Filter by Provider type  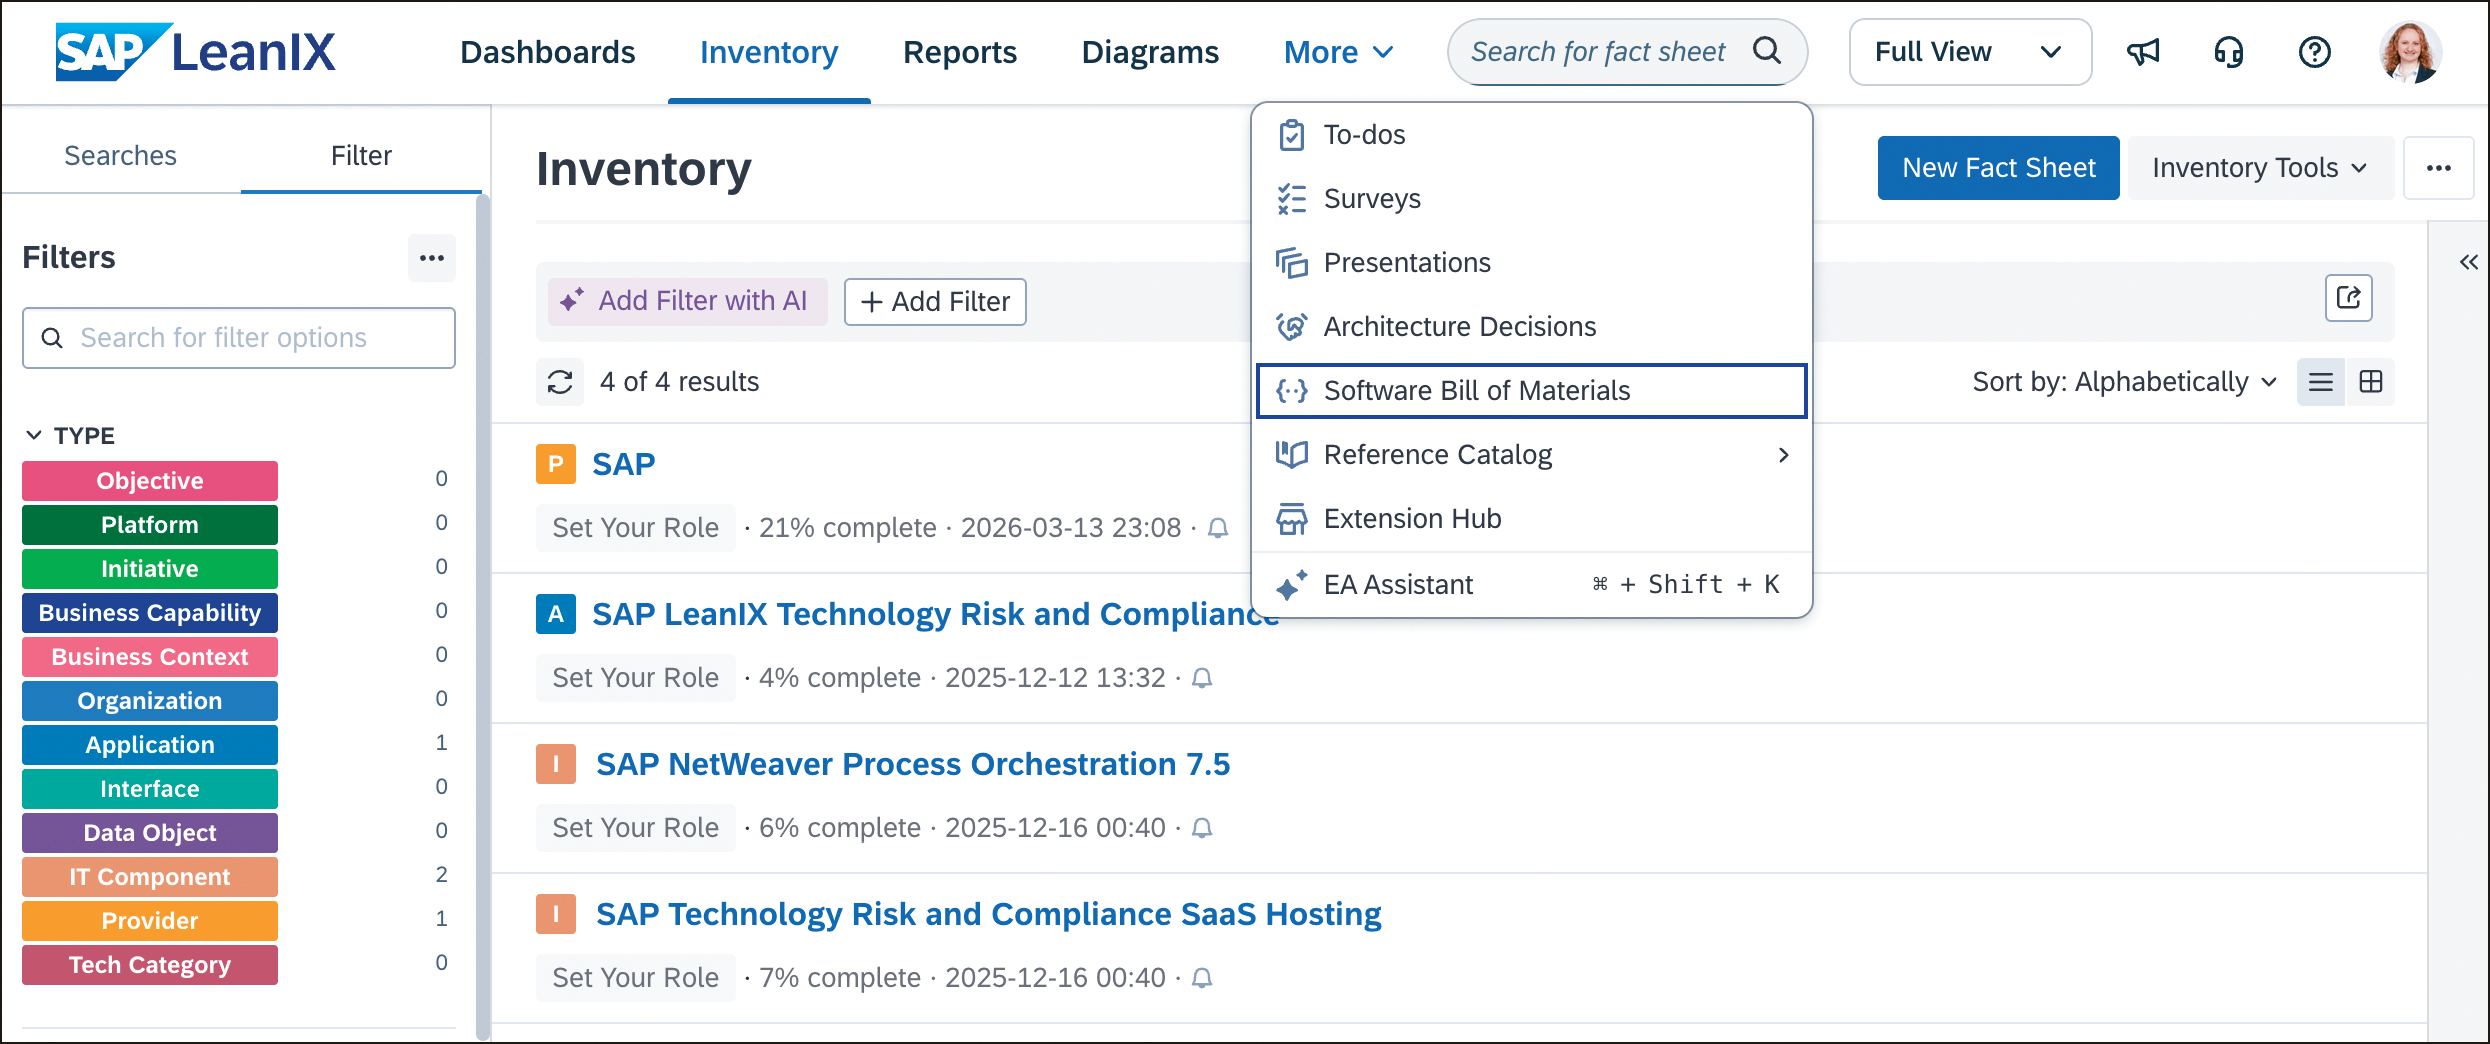click(150, 921)
